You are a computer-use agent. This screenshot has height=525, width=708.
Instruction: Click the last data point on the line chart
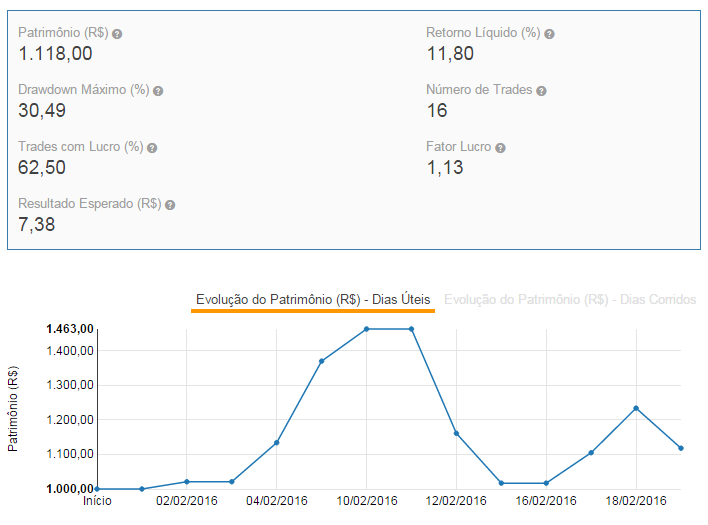click(x=681, y=448)
